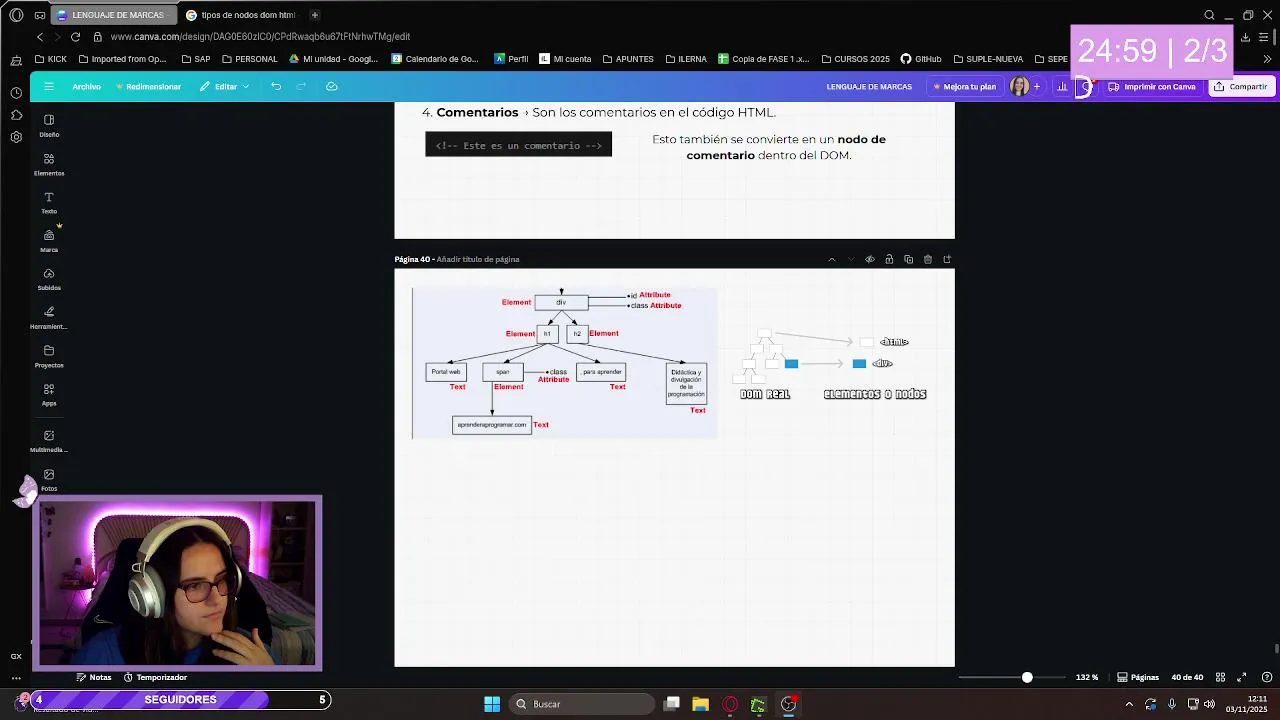Open the Diseño panel in the sidebar
1280x720 pixels.
[49, 125]
